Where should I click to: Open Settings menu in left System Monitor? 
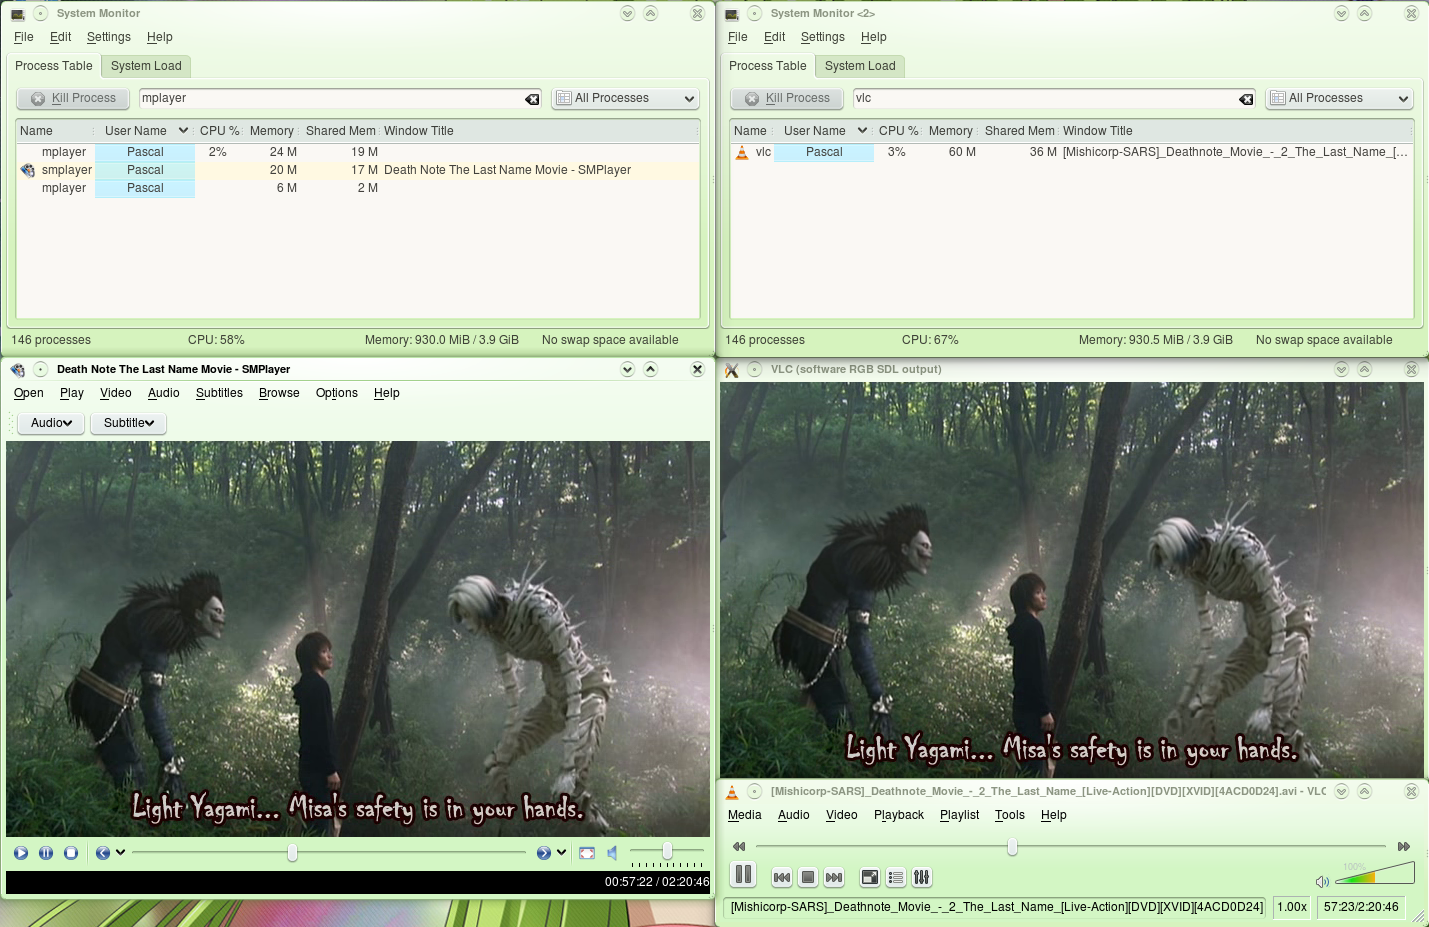[x=109, y=37]
